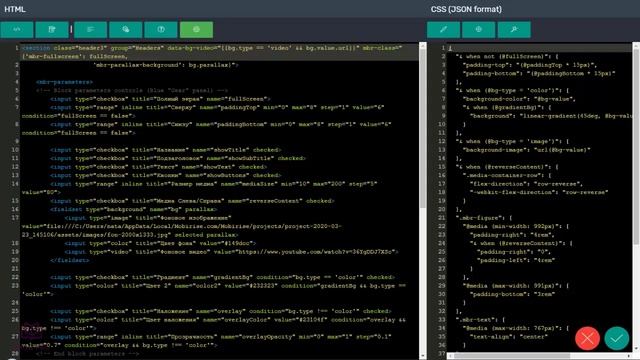This screenshot has width=640, height=360.
Task: Click the text lines icon button in the HTML toolbar
Action: [91, 29]
